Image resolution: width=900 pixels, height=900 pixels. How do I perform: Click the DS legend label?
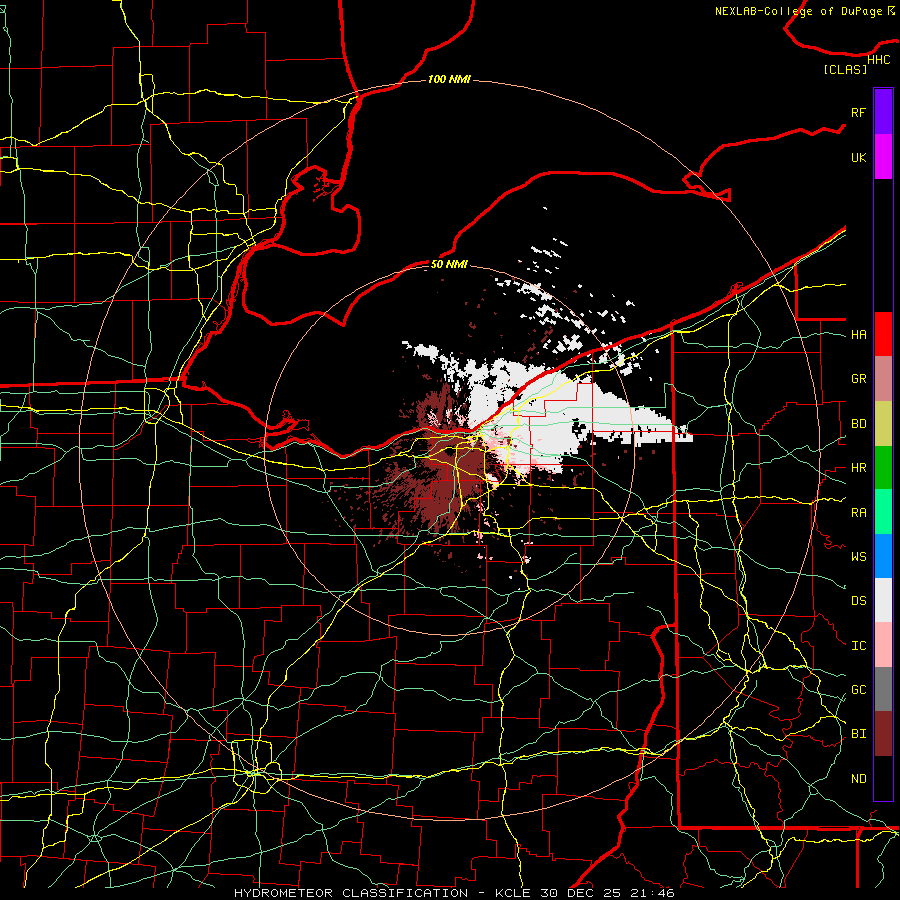coord(858,601)
